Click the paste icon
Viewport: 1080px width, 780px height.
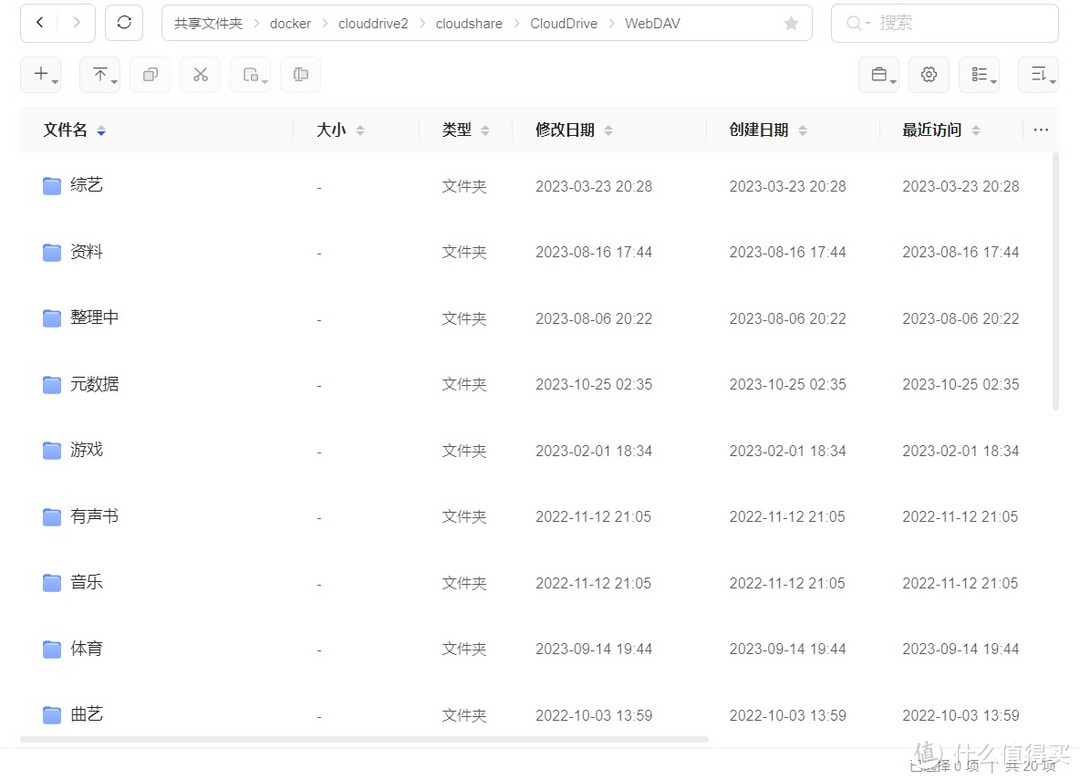(250, 74)
